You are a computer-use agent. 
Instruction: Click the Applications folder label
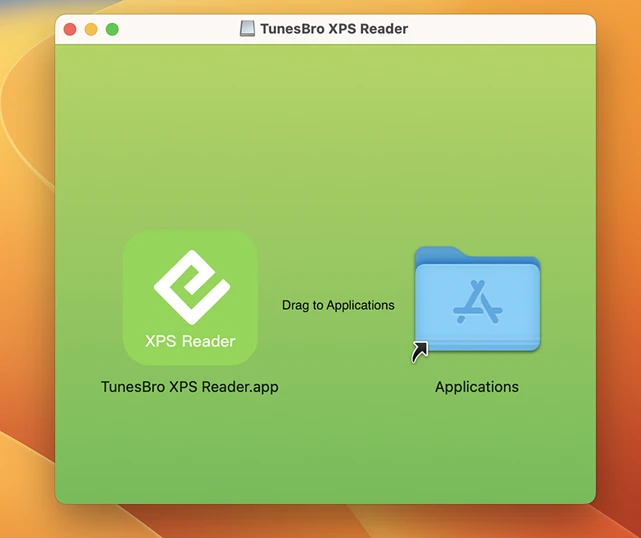coord(477,387)
